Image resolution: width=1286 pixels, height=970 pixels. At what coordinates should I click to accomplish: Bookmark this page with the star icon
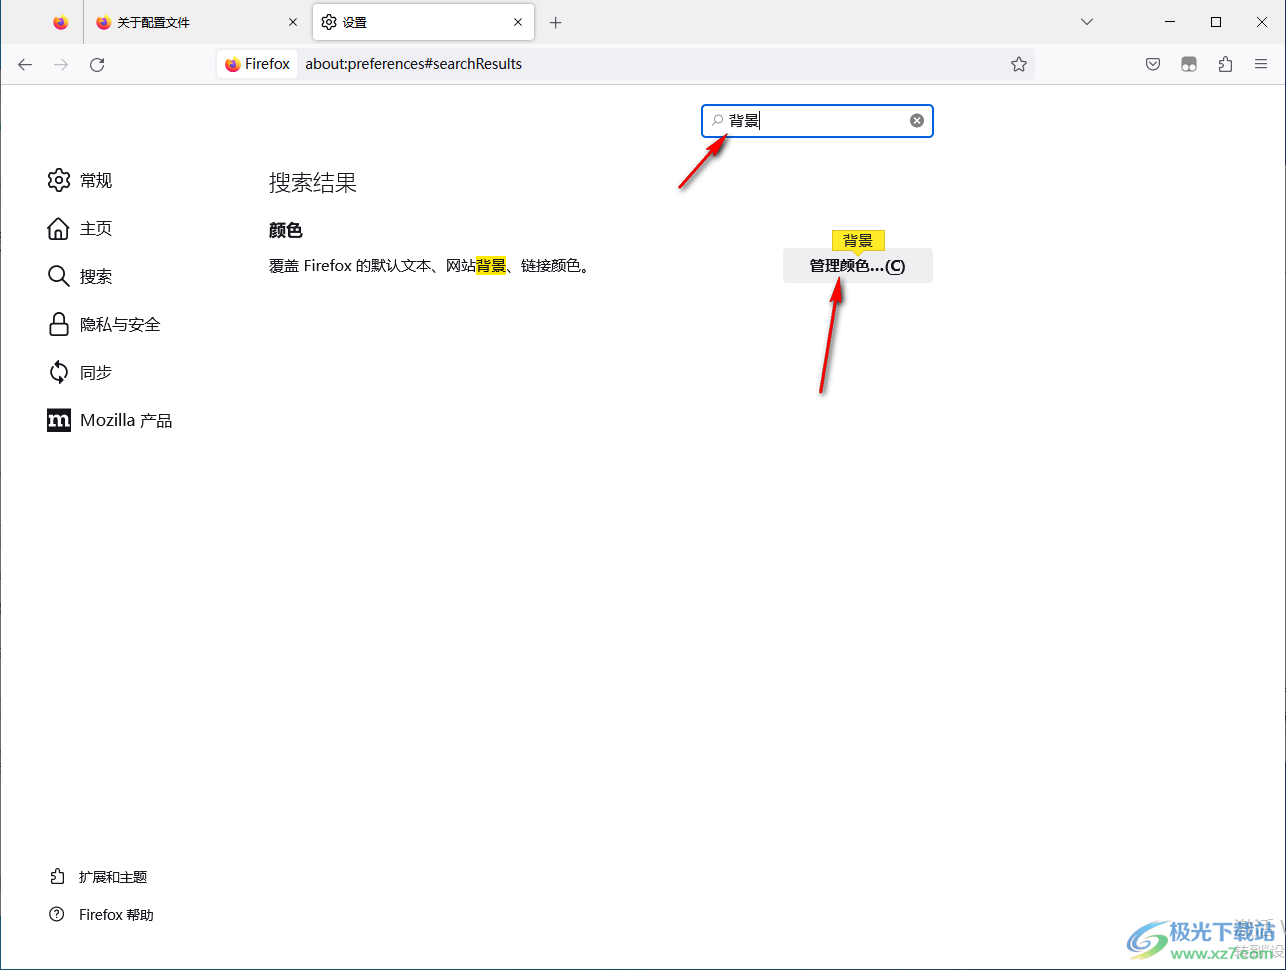click(1019, 64)
